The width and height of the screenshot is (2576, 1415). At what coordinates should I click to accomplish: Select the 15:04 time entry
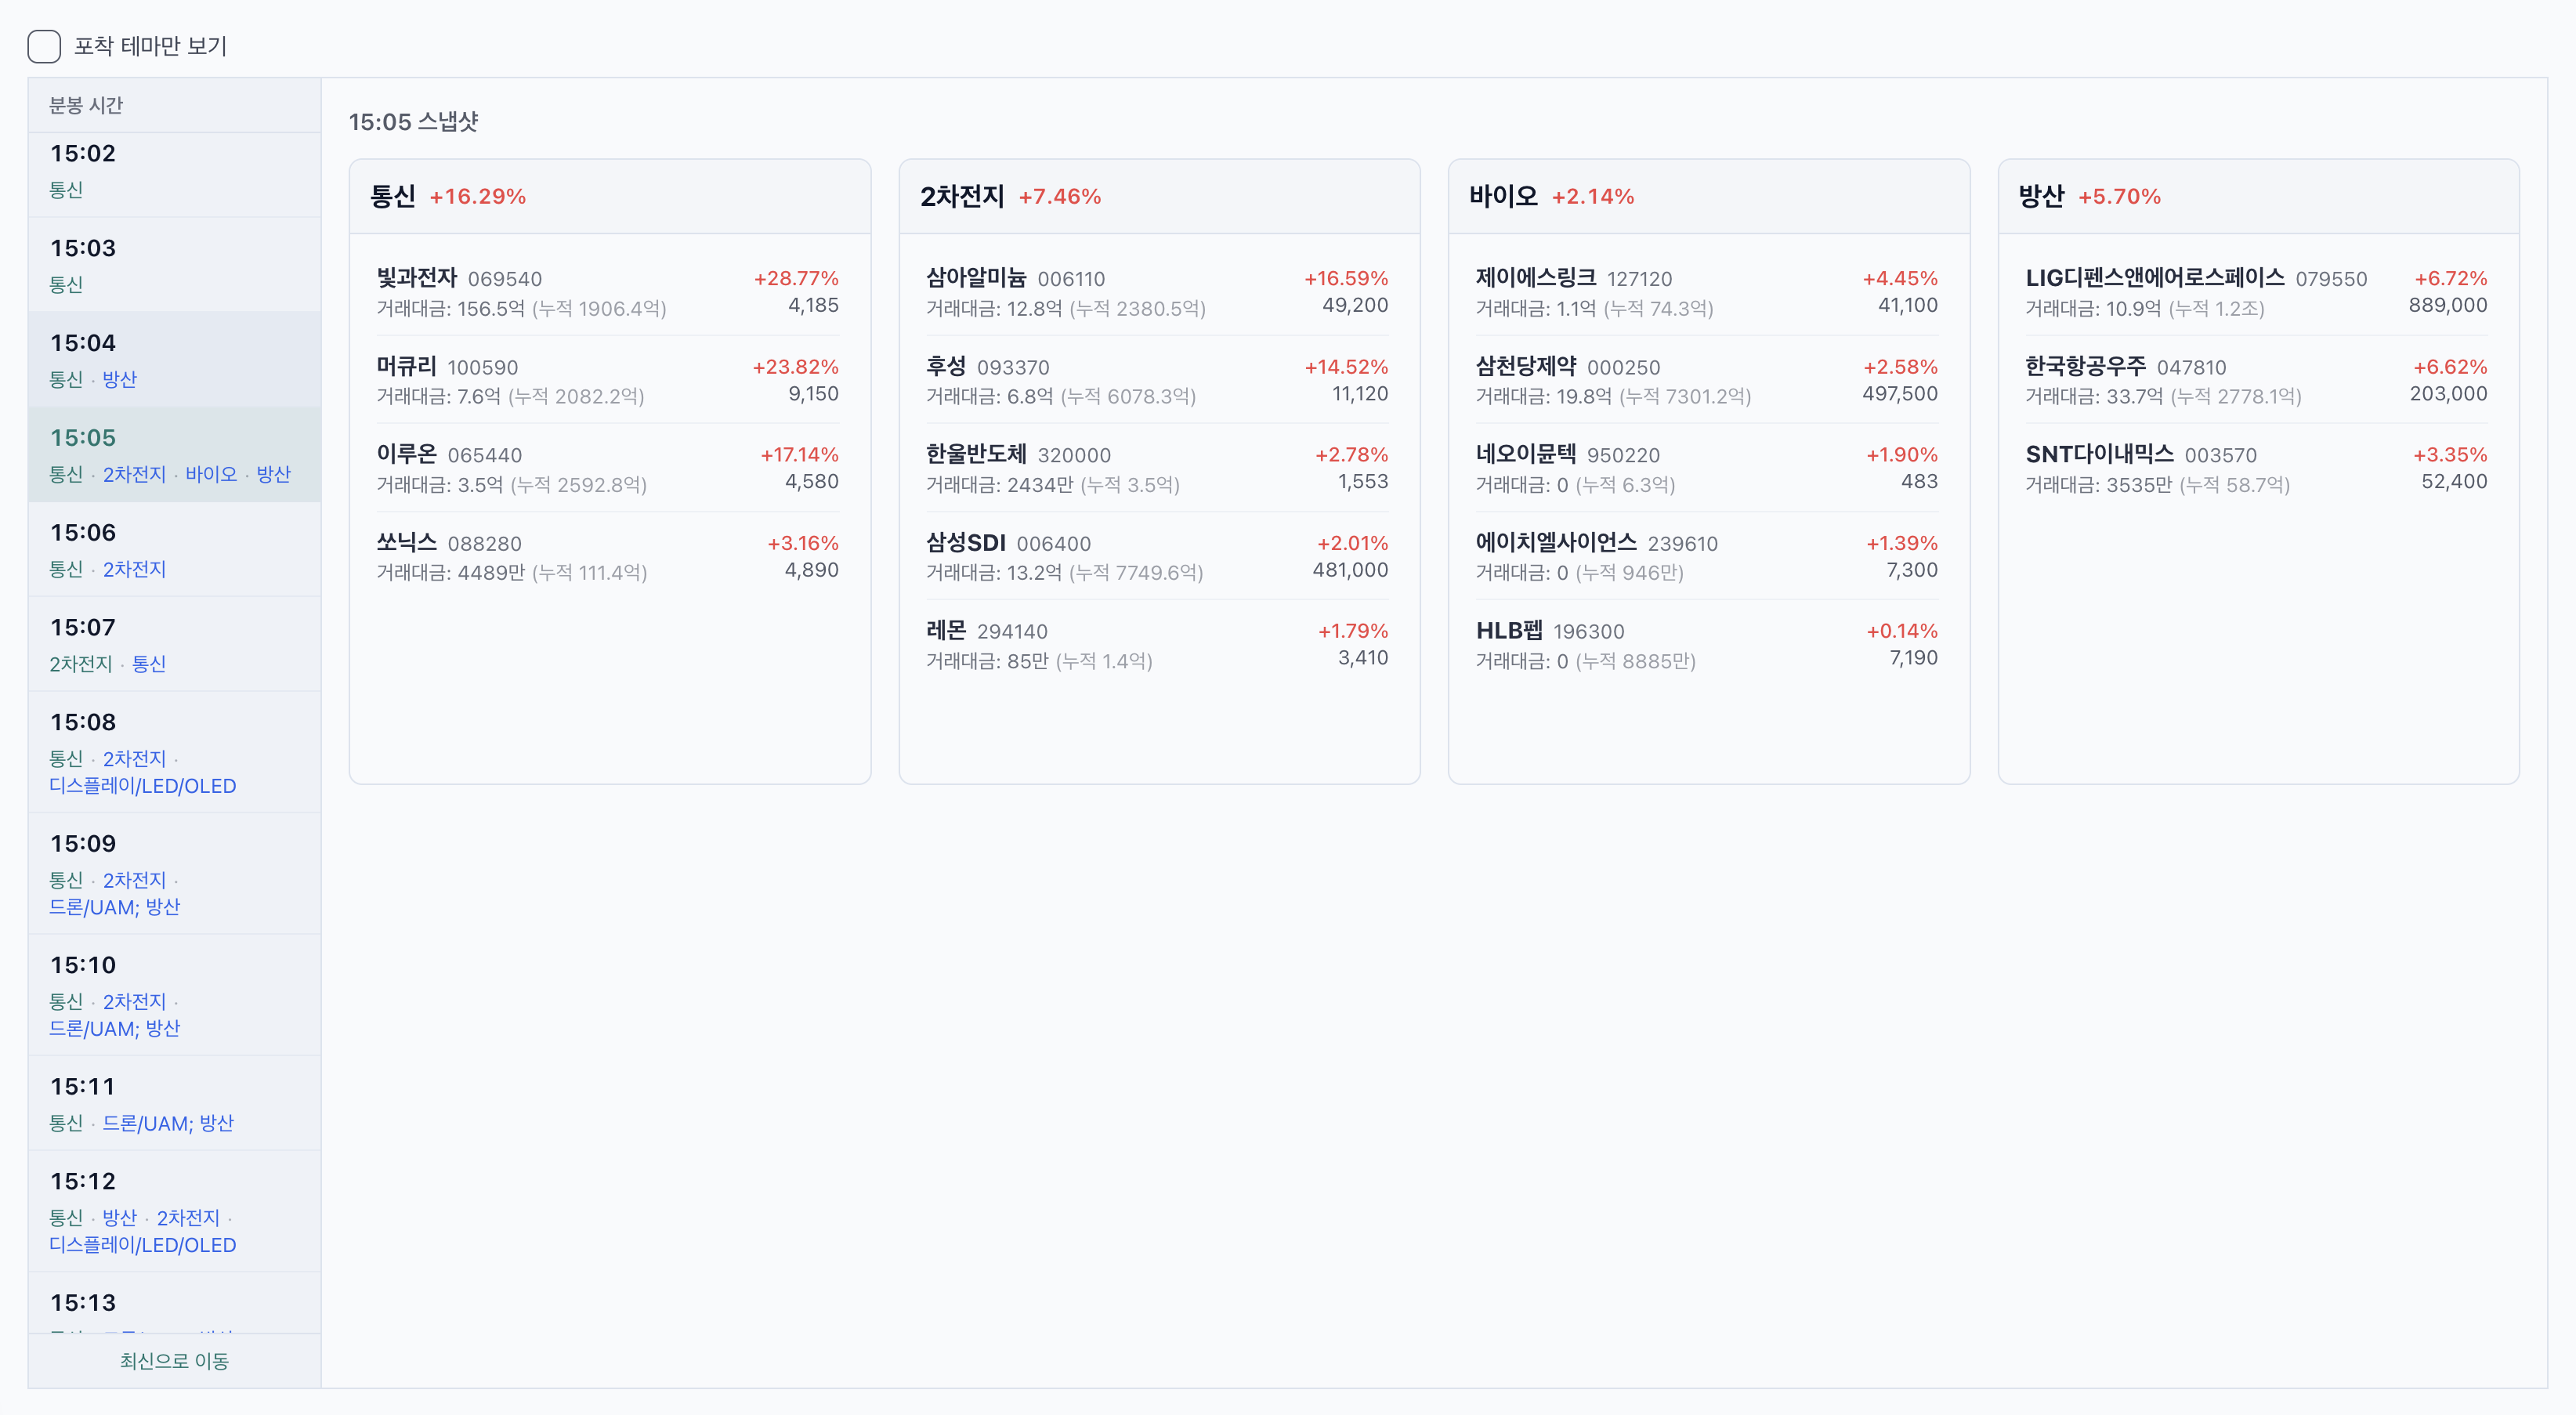(x=174, y=360)
